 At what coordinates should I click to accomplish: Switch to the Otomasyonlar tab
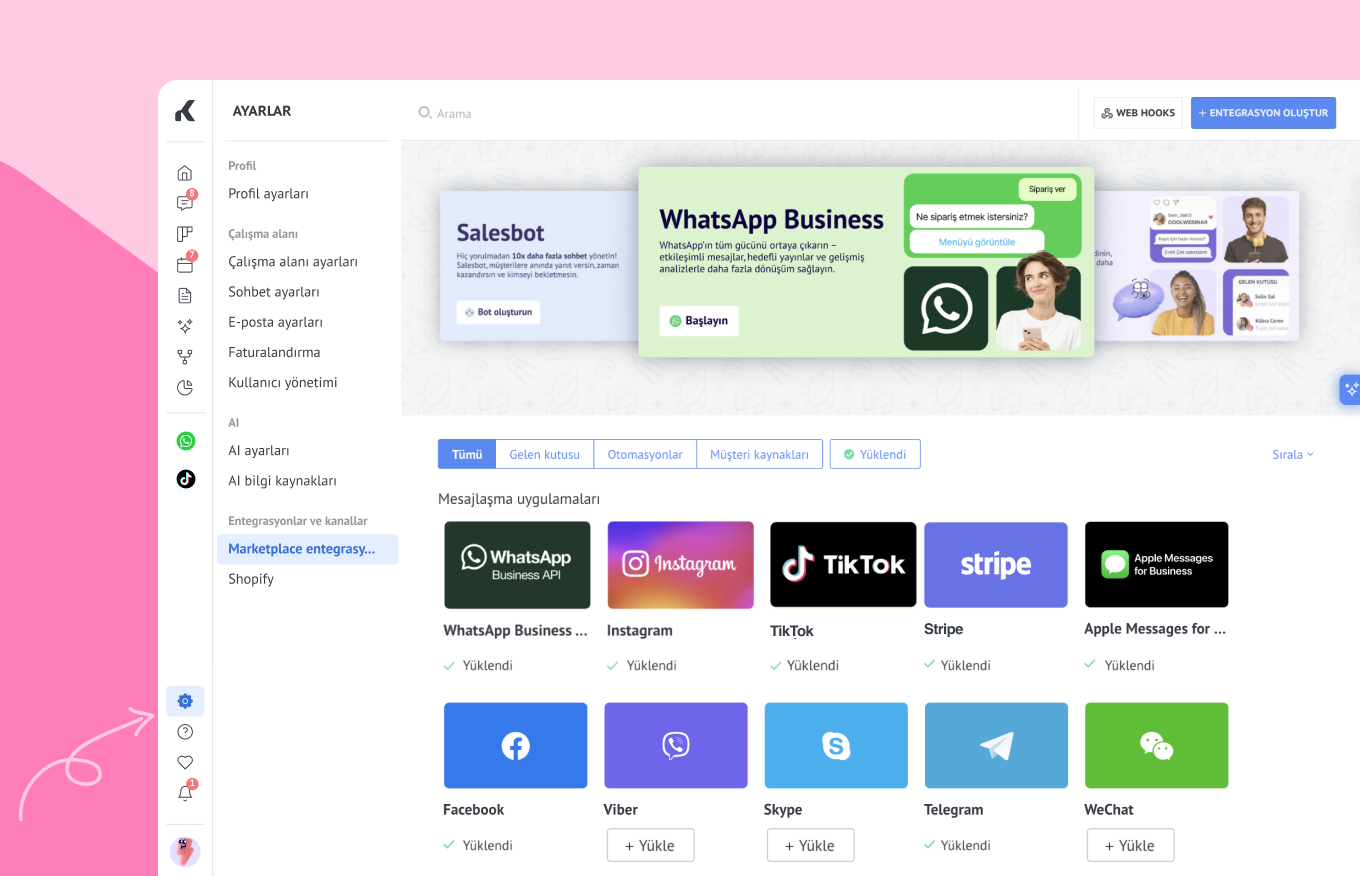(645, 454)
